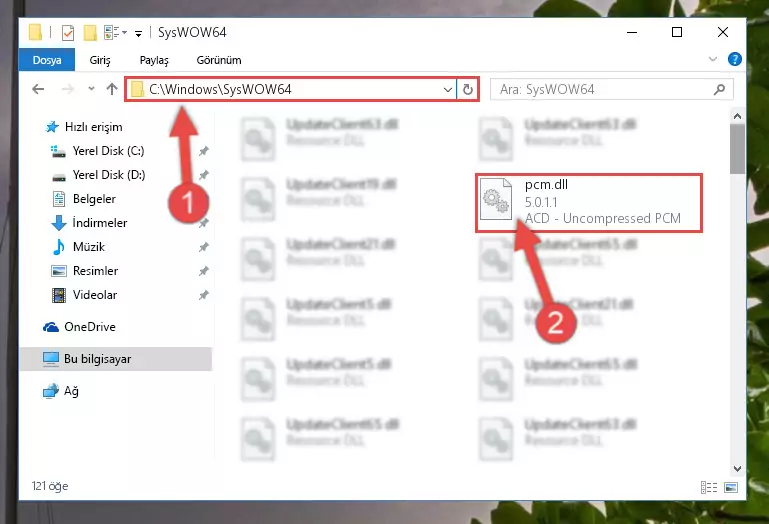Click the Belgeler document icon
The image size is (769, 524).
(59, 199)
